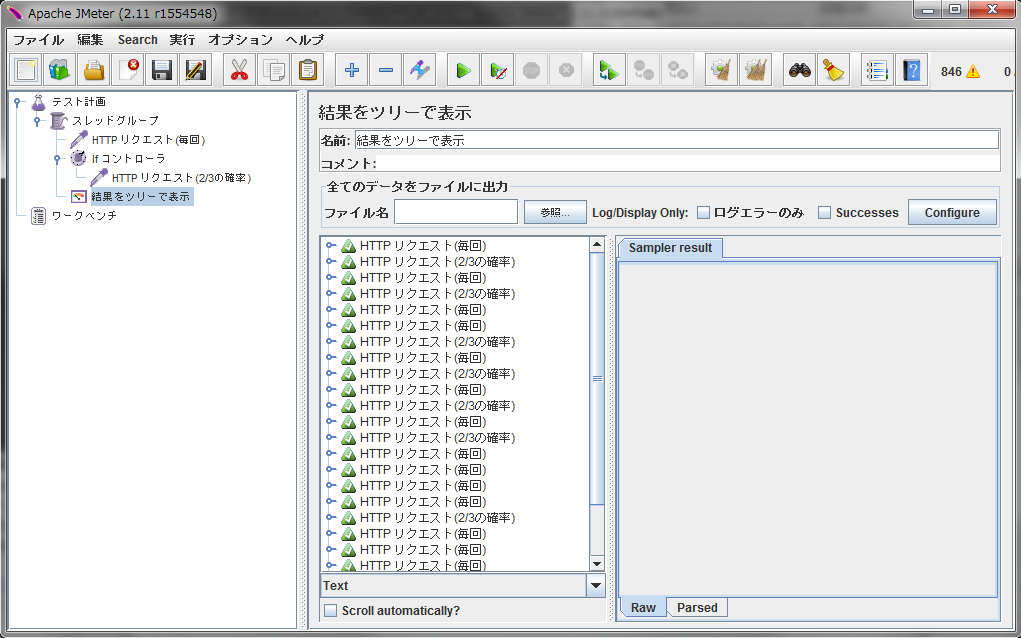This screenshot has height=638, width=1021.
Task: Collapse the スレッドグループ node handle
Action: point(37,120)
